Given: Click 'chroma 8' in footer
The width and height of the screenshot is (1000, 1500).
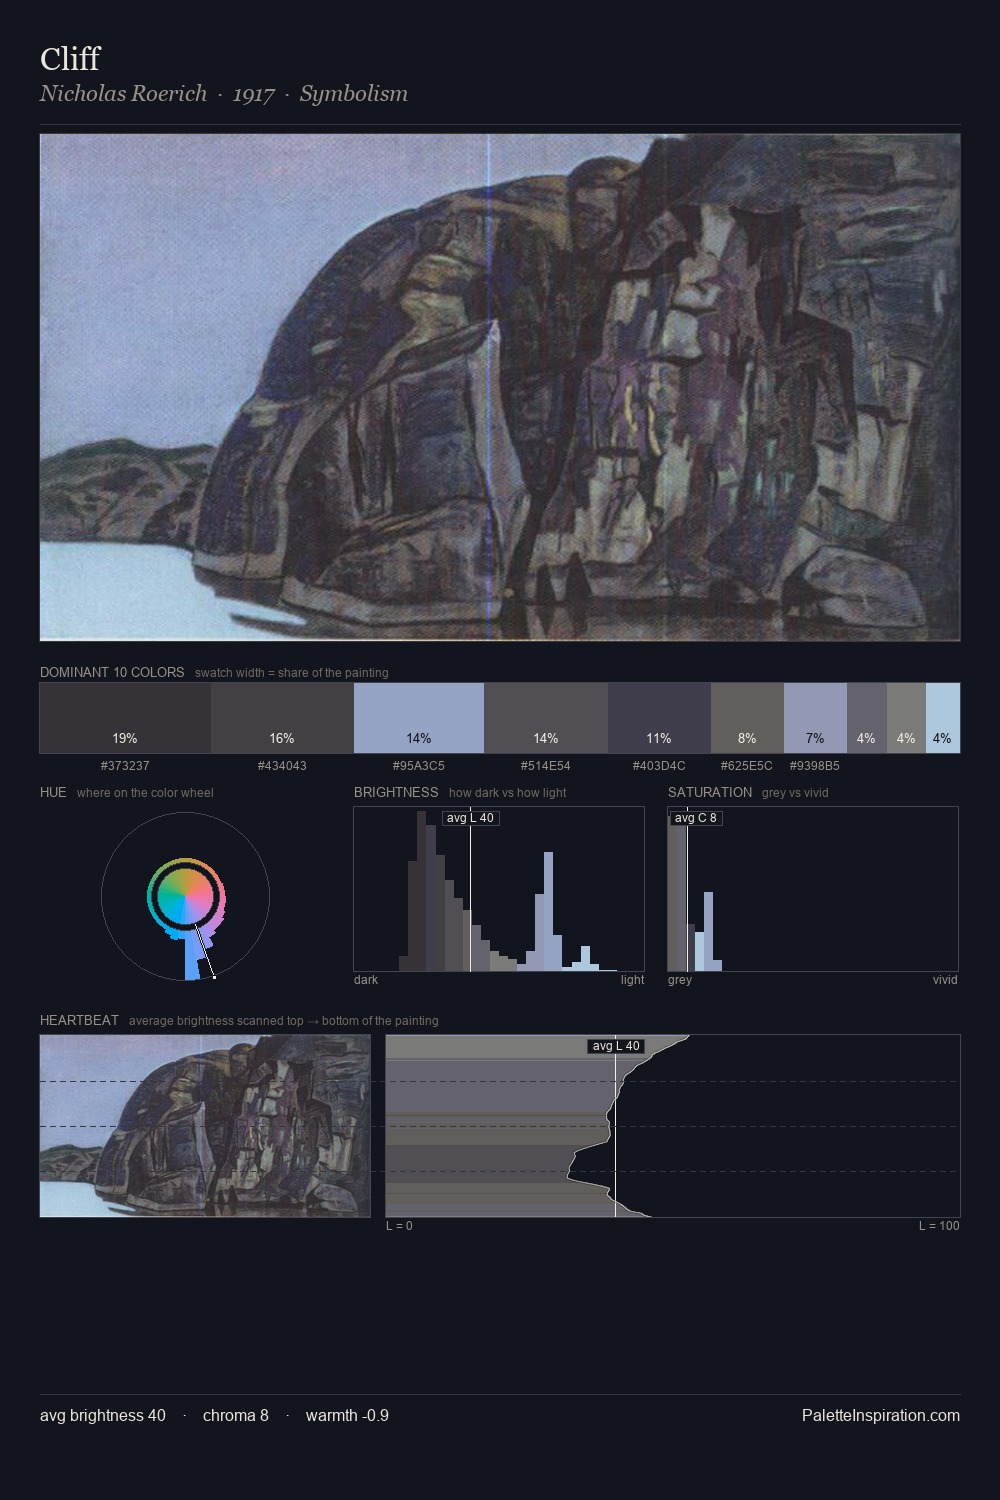Looking at the screenshot, I should click(236, 1415).
